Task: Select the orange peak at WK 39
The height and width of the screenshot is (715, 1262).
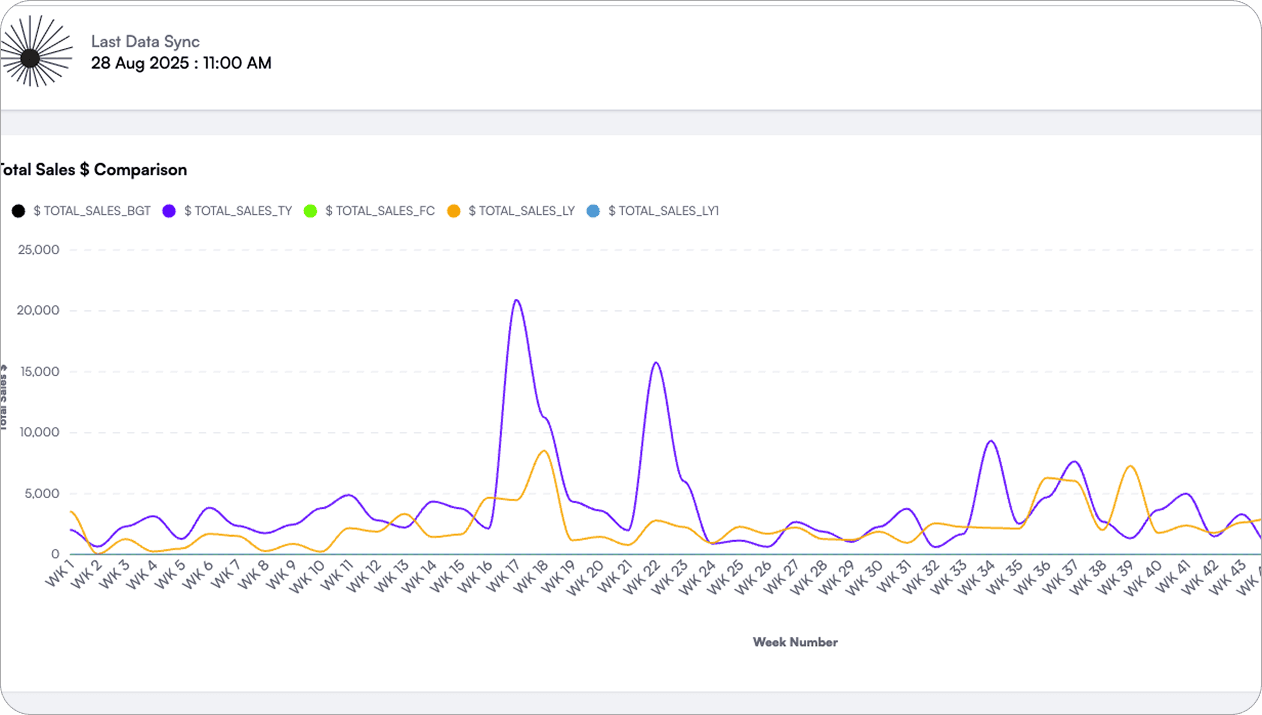Action: [1129, 466]
